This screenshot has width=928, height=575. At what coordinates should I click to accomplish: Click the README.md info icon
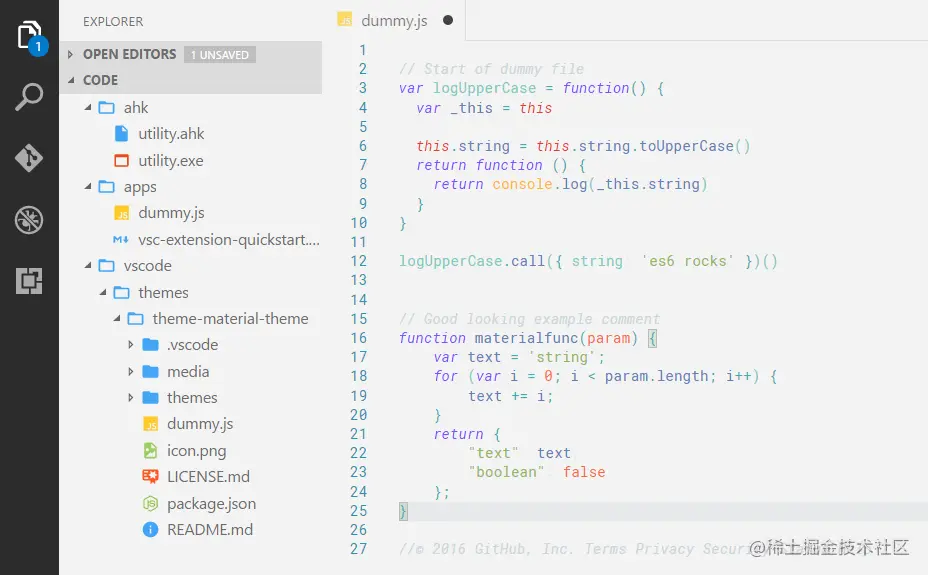pos(150,530)
